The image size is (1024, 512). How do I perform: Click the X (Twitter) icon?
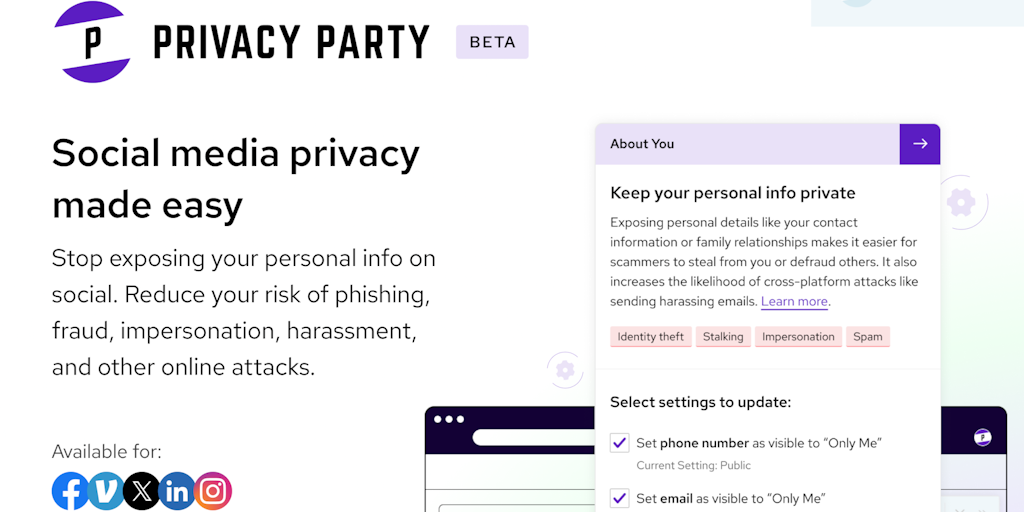tap(142, 491)
